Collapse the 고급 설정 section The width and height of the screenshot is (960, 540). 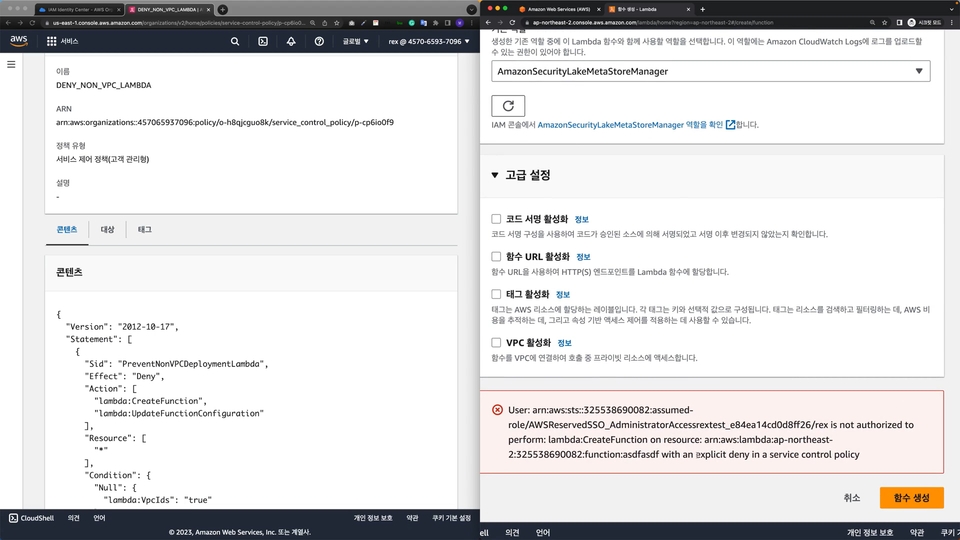coord(495,175)
